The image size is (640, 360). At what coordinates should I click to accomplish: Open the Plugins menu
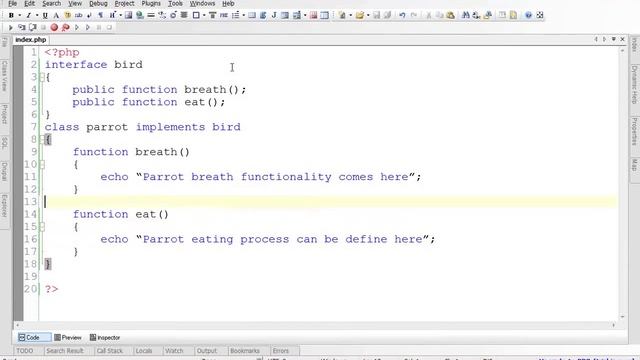(151, 4)
